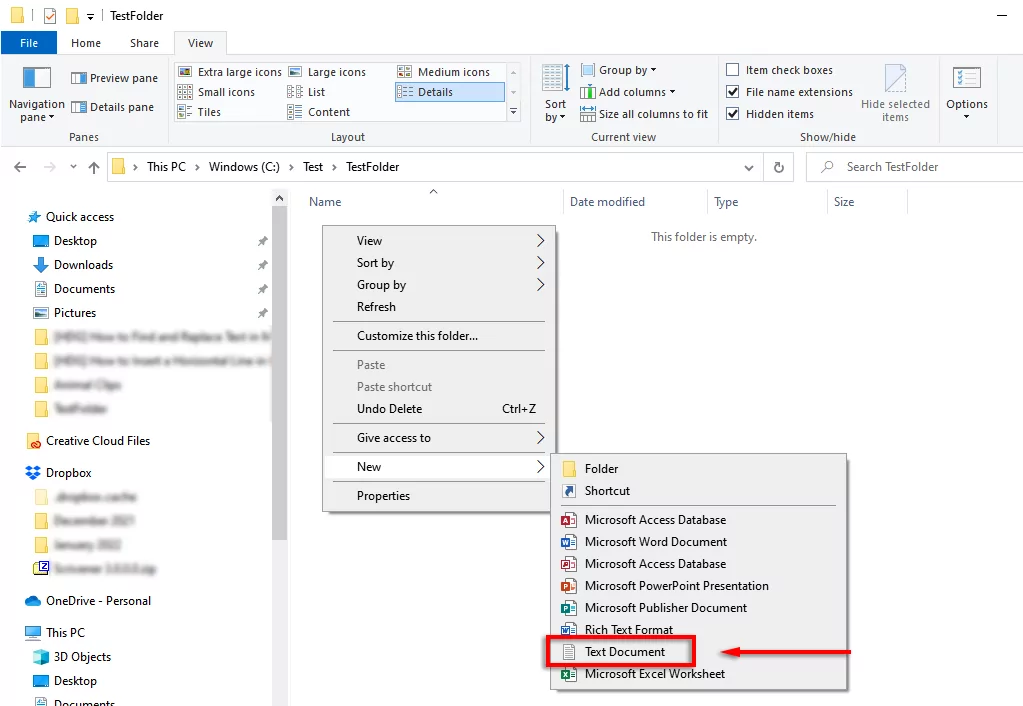Click Hide selected items button
Viewport: 1023px width, 706px height.
895,93
